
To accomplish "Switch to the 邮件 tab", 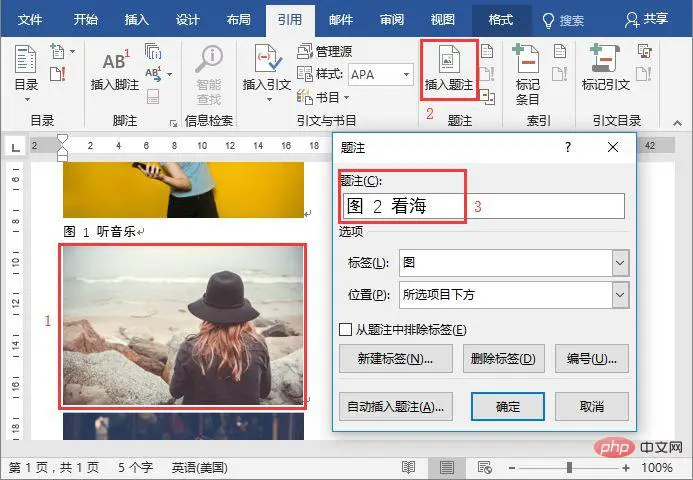I will pyautogui.click(x=341, y=19).
